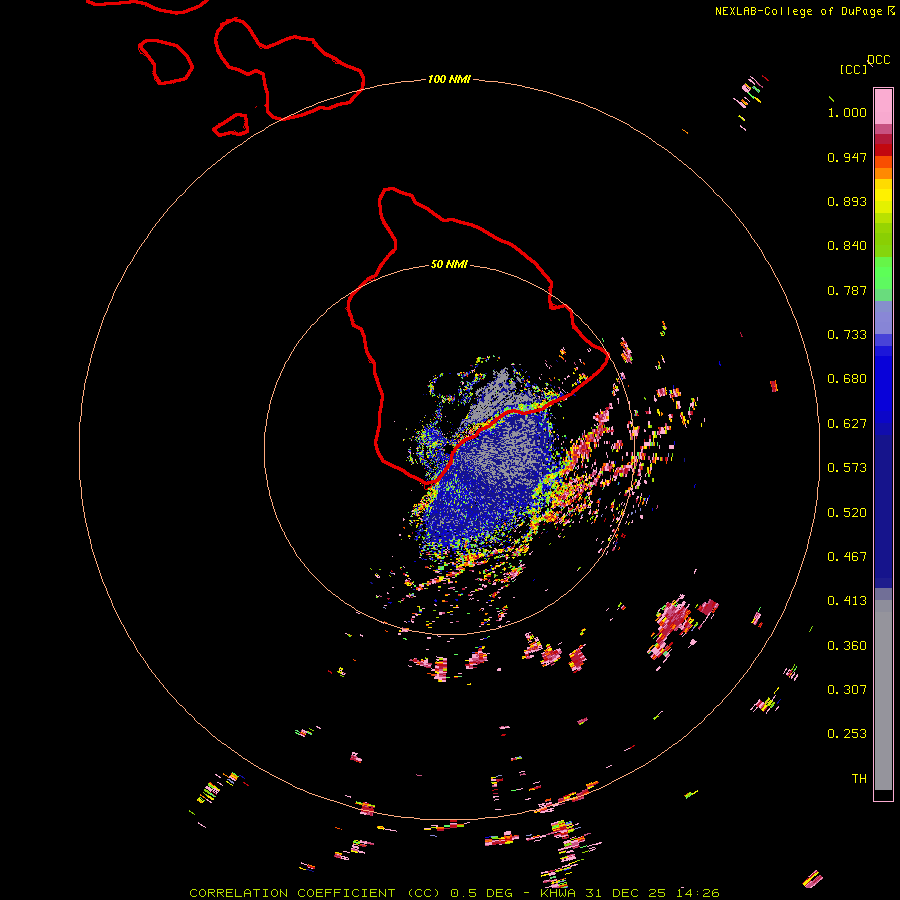
Task: Click the 0.573 value on the color scale
Action: tap(847, 468)
